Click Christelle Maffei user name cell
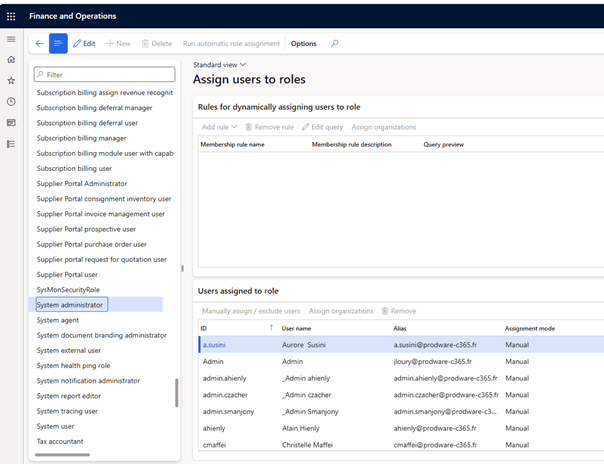Screen dimensions: 604x464 [x=307, y=445]
